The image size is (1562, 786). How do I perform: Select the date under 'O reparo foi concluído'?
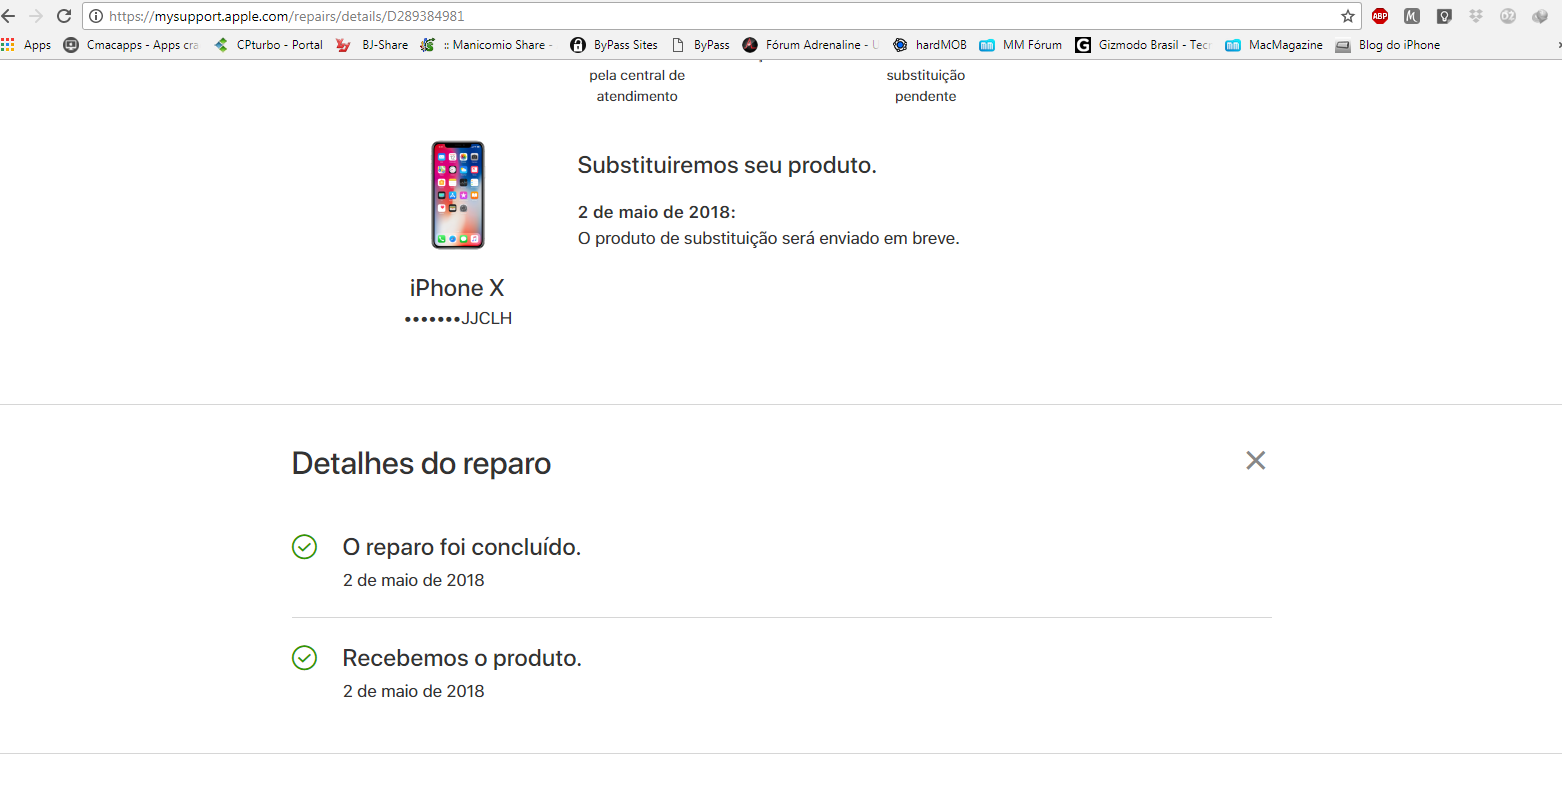[x=414, y=580]
